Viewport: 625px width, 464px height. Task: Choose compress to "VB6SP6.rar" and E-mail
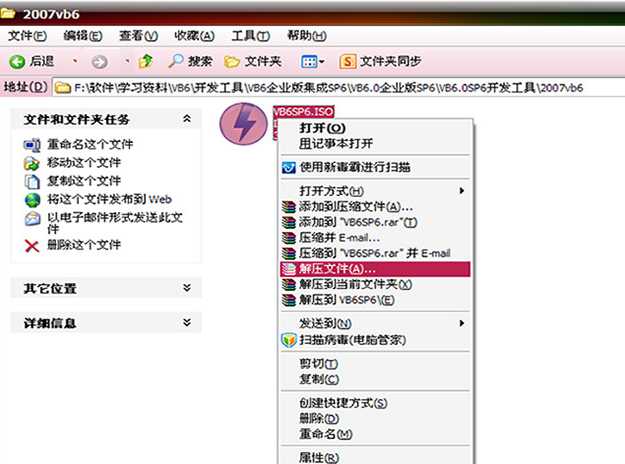click(375, 253)
